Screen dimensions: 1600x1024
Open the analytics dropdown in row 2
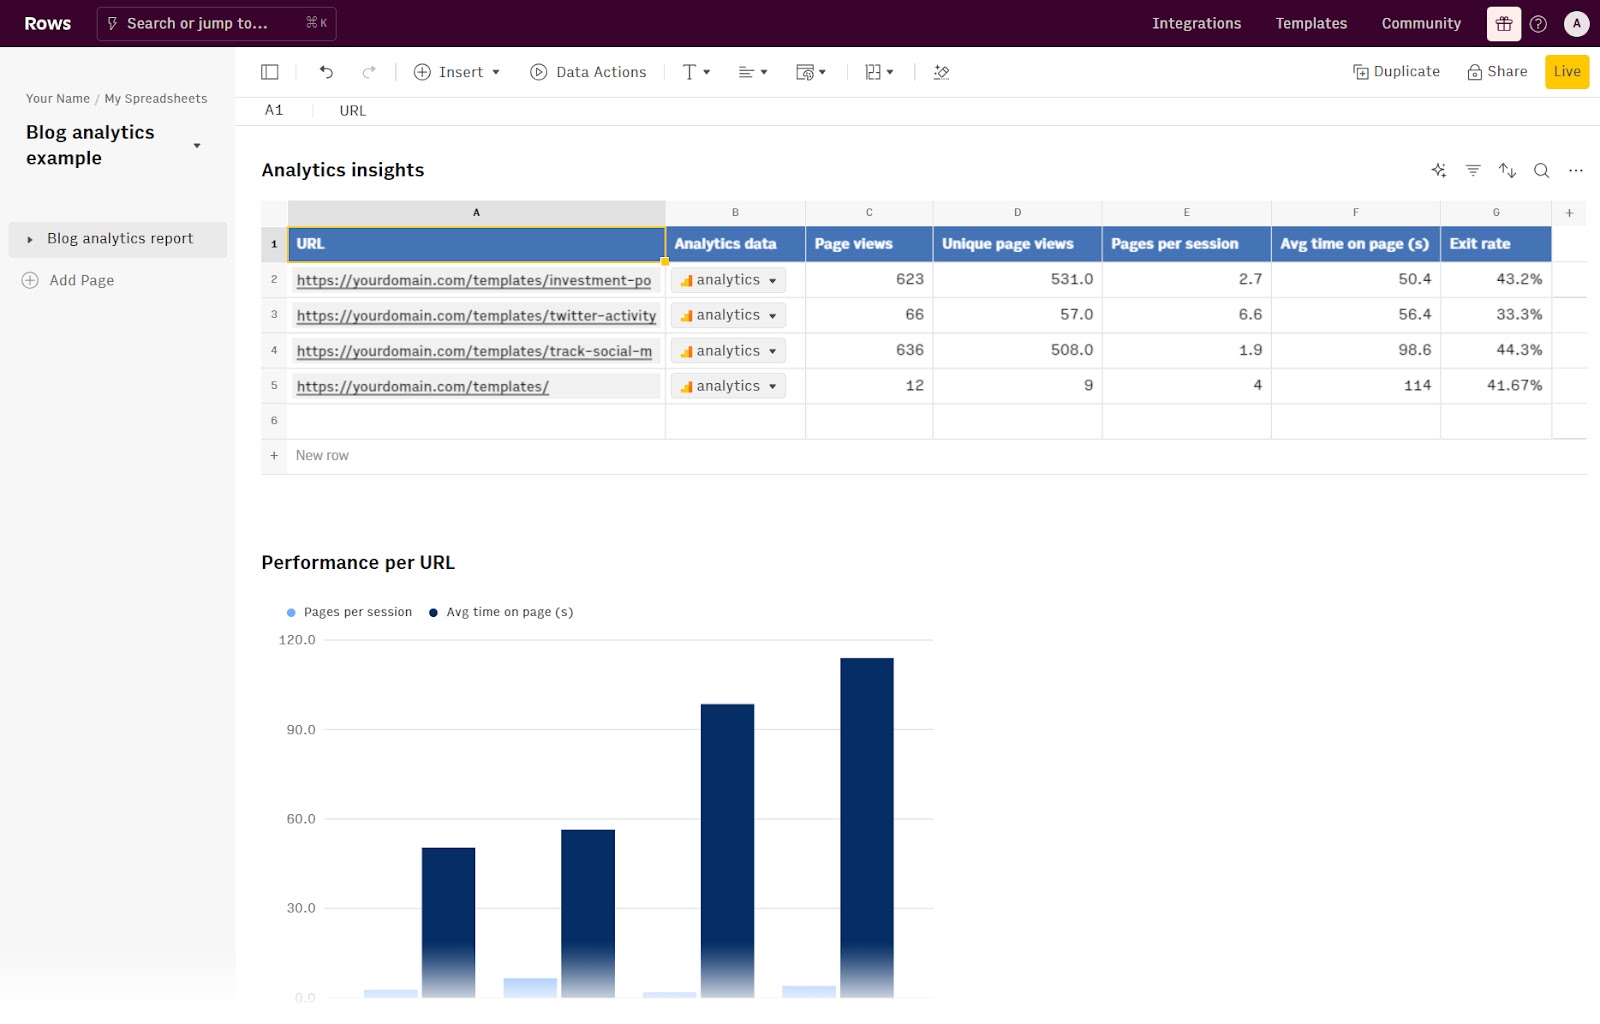point(728,280)
